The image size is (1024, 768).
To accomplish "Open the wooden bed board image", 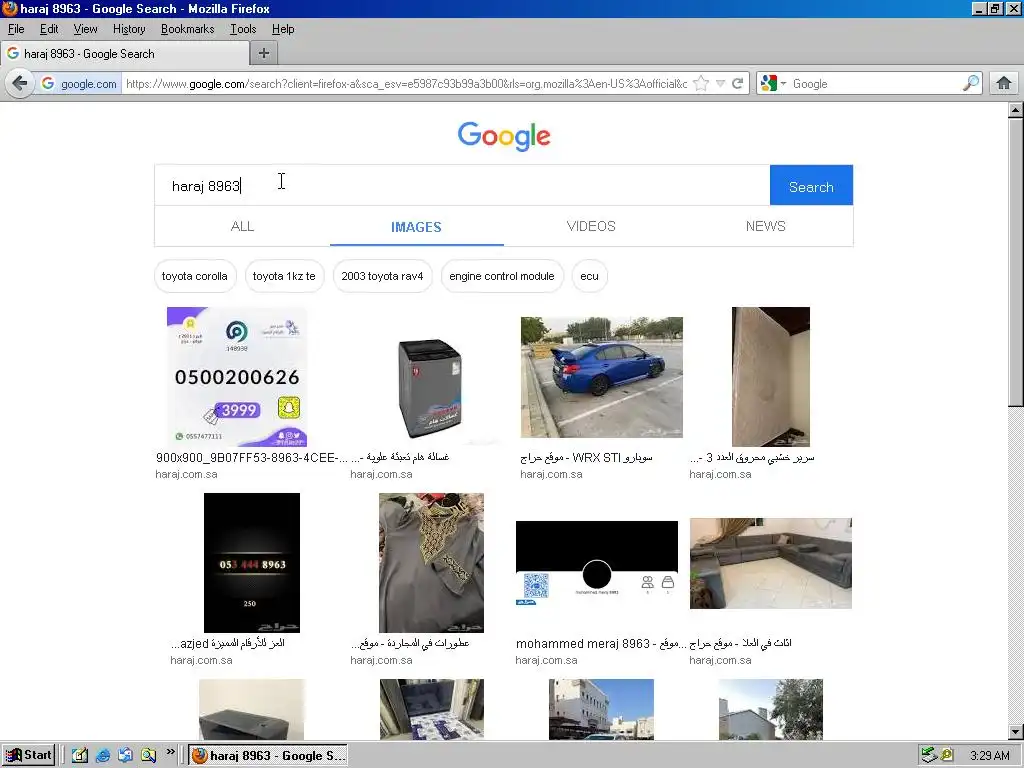I will (x=771, y=377).
